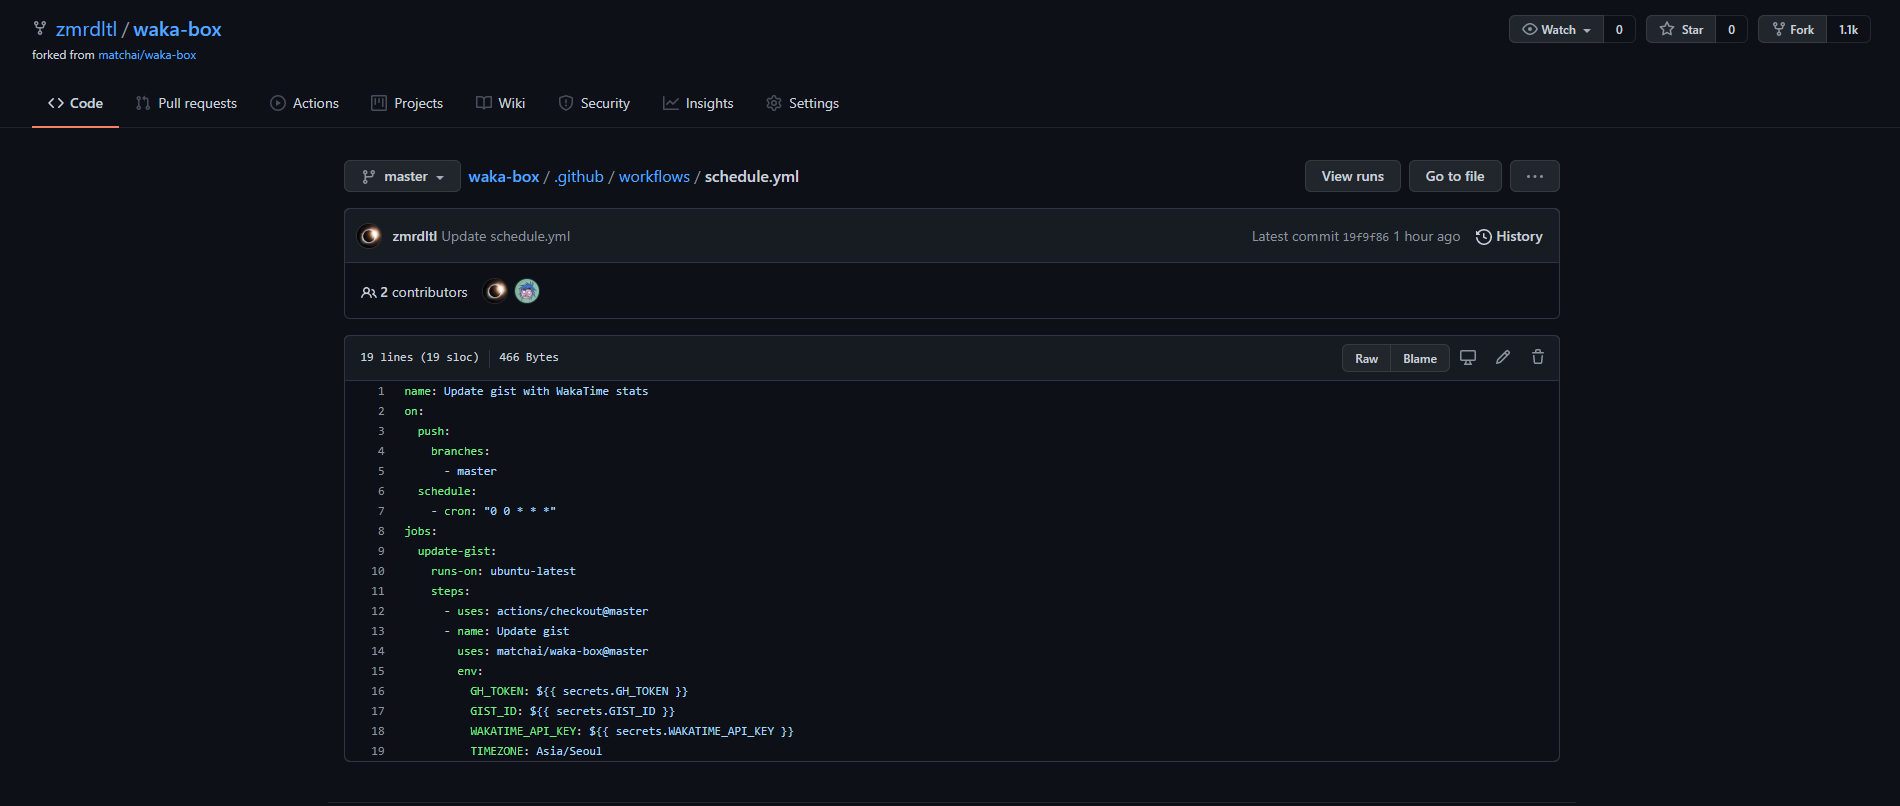Go to the Security tab
Screen dimensions: 1900x806
(x=594, y=103)
